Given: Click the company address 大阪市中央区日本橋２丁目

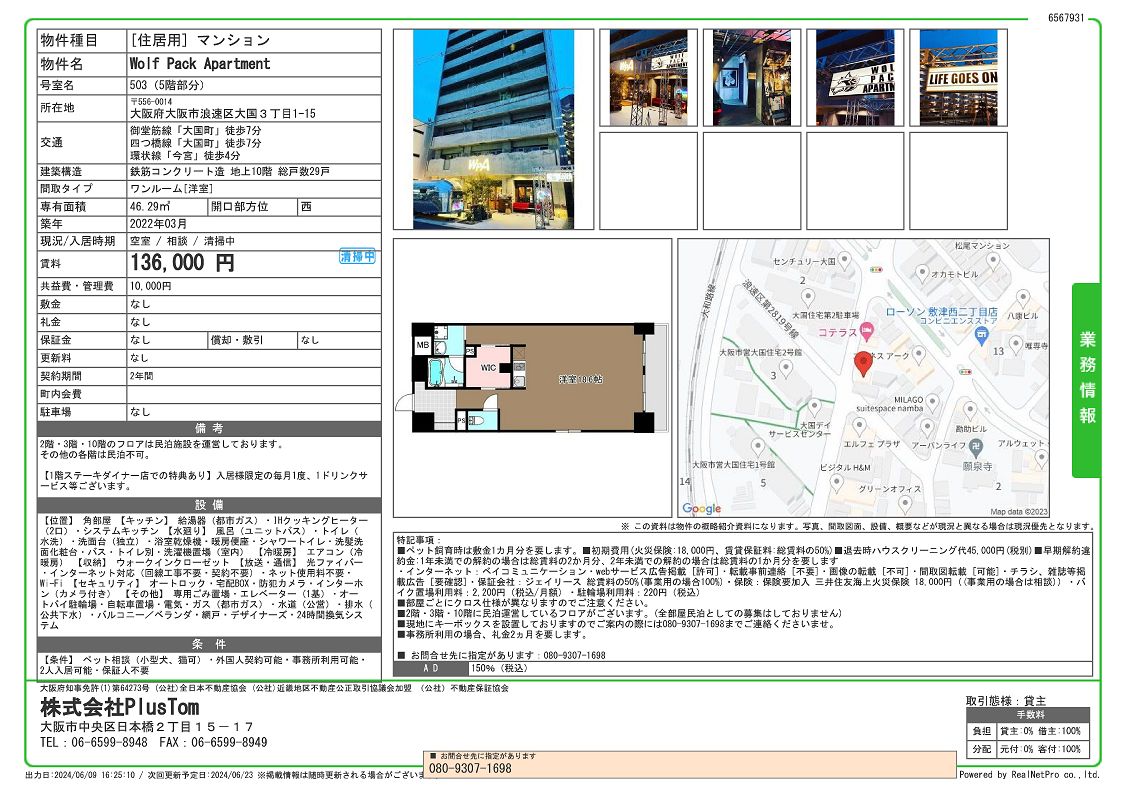Looking at the screenshot, I should click(x=147, y=727).
